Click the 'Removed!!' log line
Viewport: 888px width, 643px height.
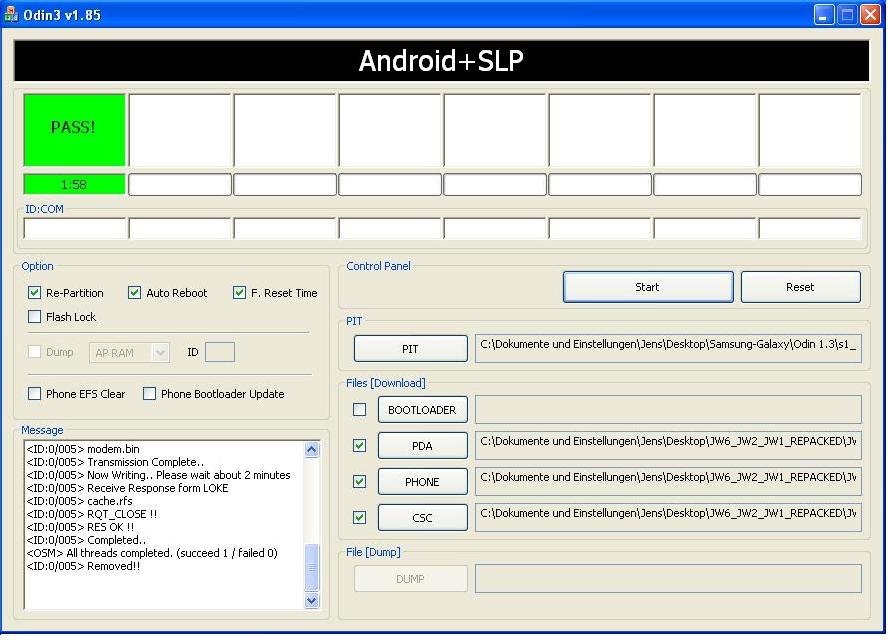83,566
